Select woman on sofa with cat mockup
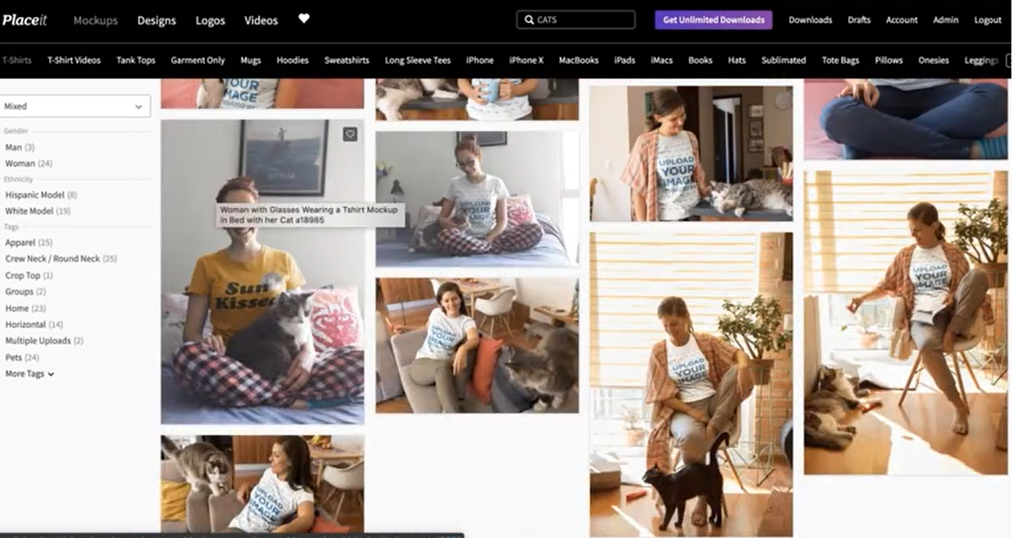 click(x=477, y=345)
